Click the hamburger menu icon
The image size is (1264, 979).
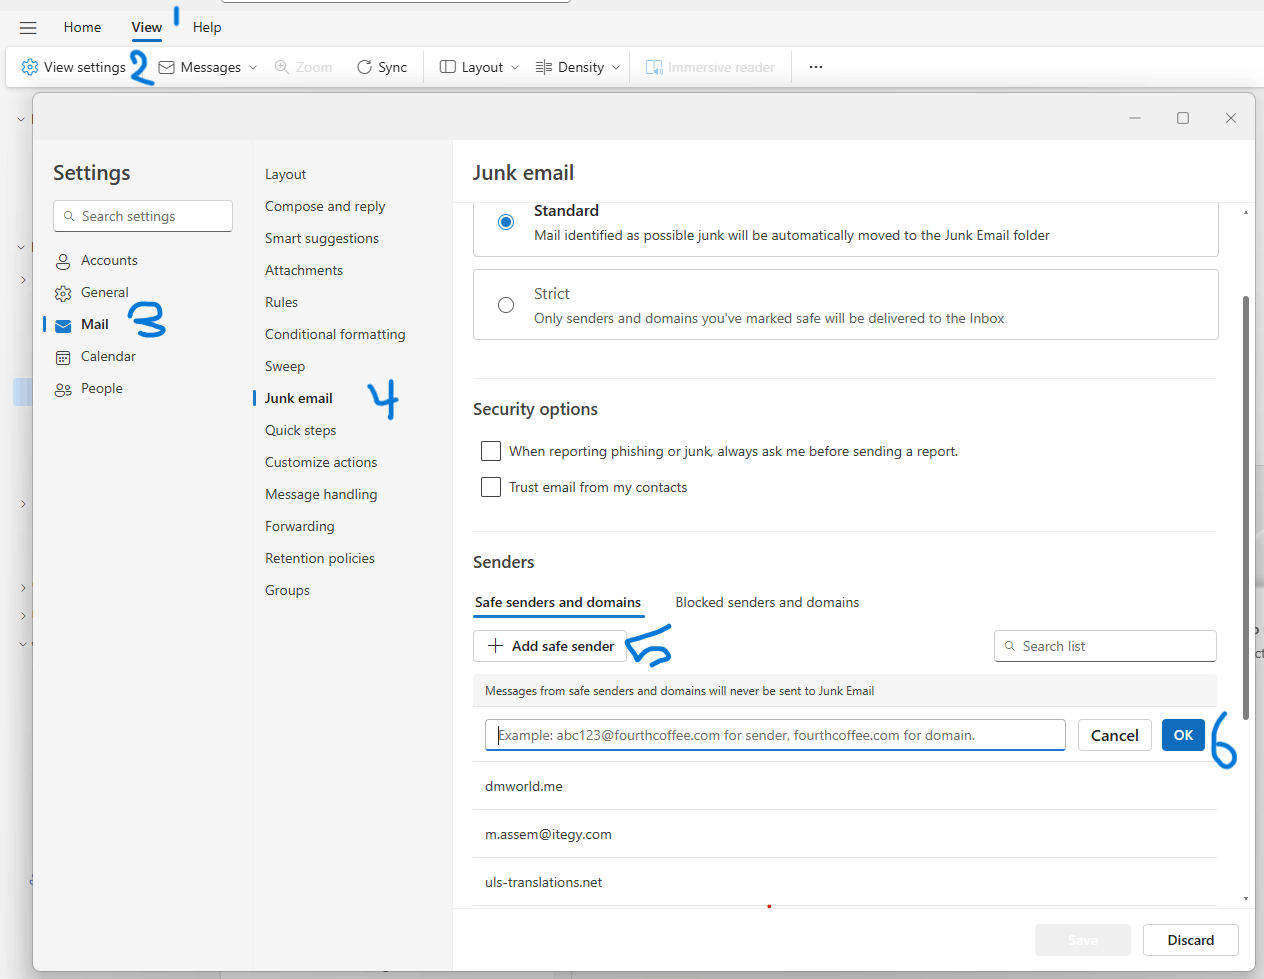point(28,27)
